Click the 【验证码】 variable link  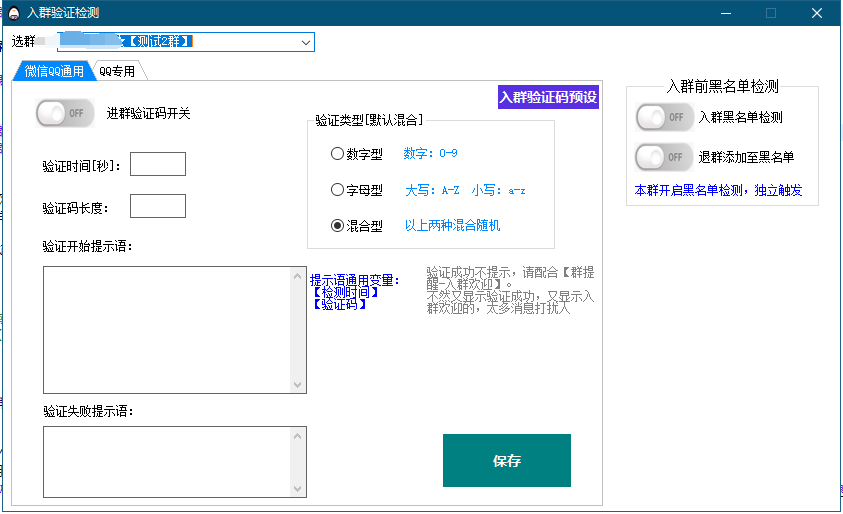click(x=340, y=305)
